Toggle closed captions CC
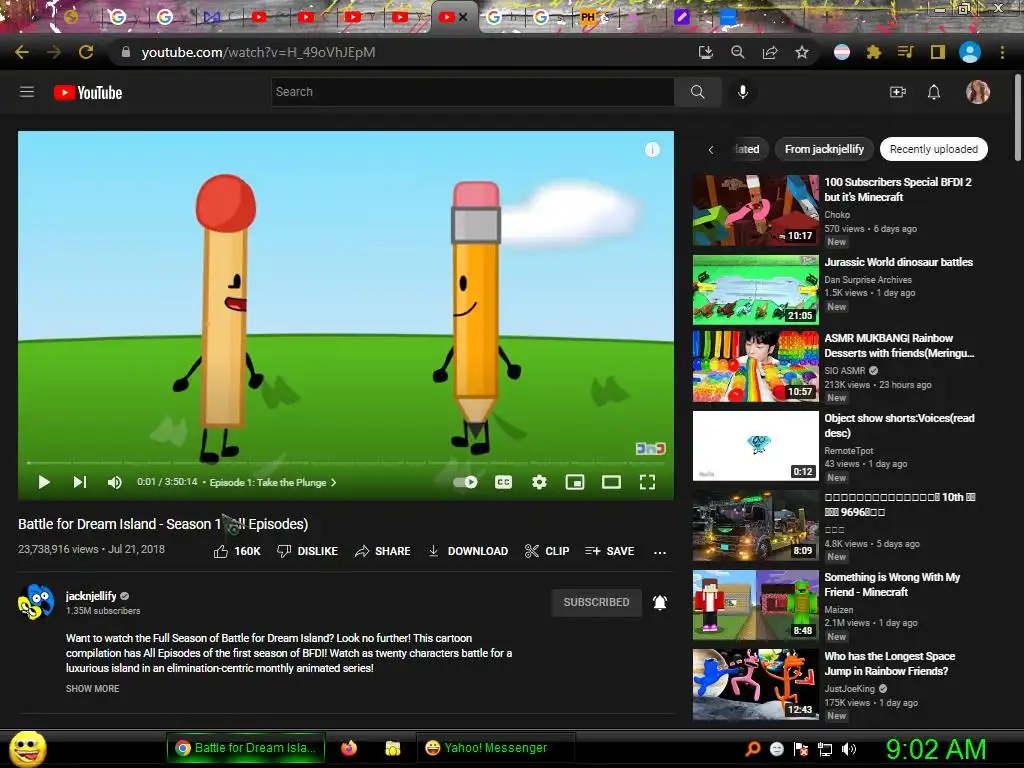This screenshot has height=768, width=1024. coord(503,482)
